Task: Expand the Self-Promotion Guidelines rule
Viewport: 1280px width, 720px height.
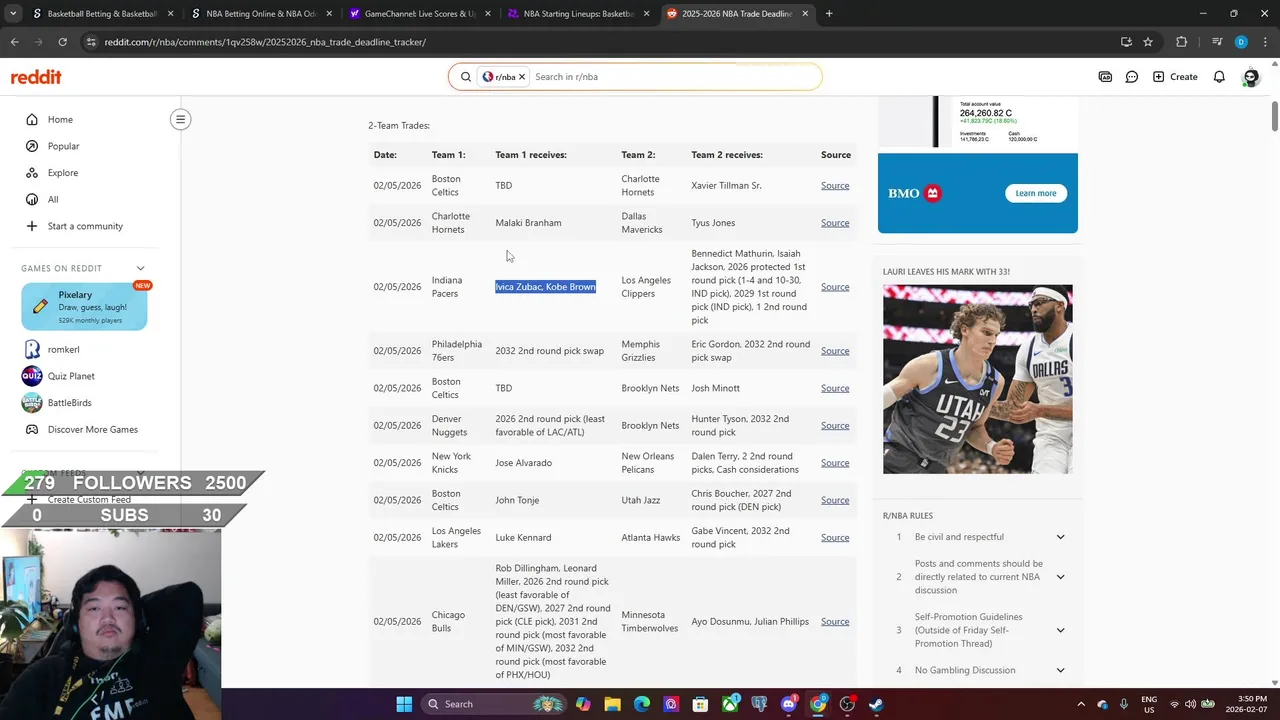Action: [x=1060, y=630]
